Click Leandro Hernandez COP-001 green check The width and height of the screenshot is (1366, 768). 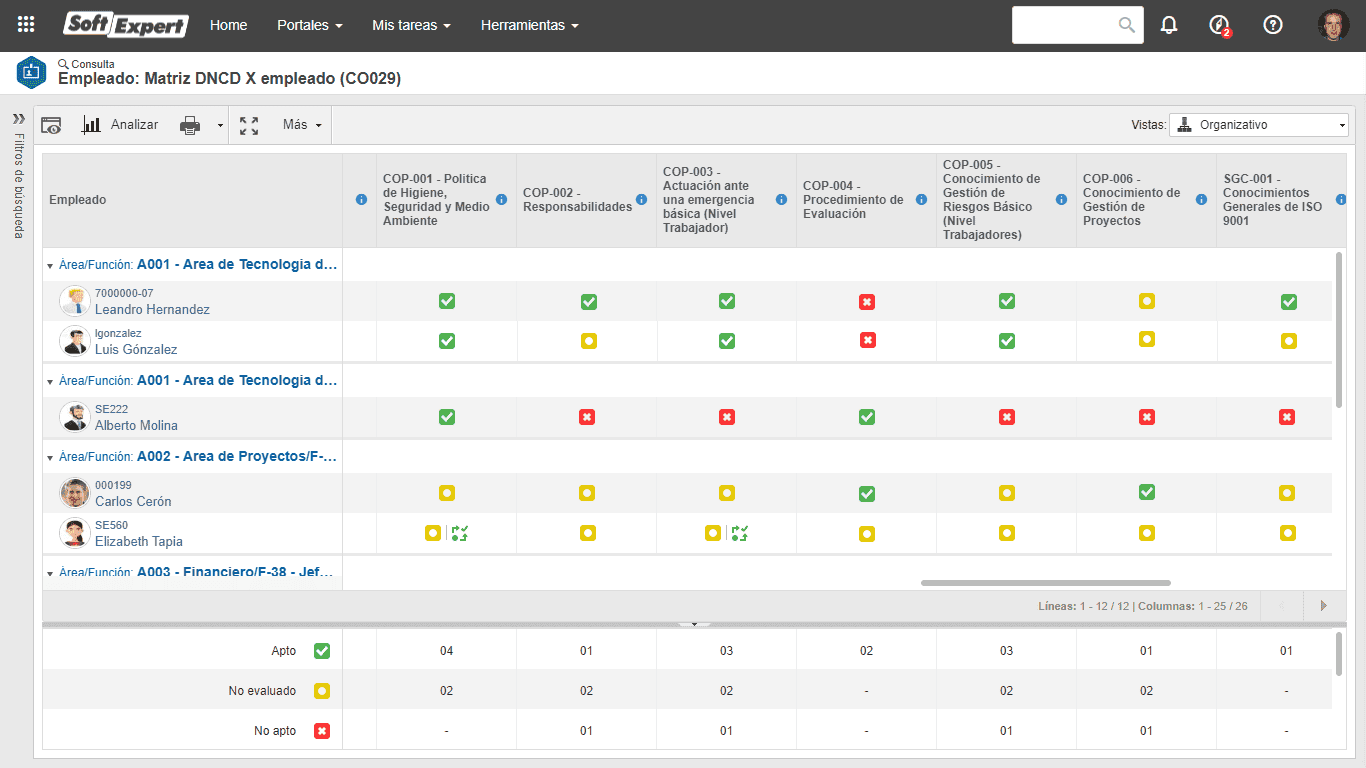point(447,301)
